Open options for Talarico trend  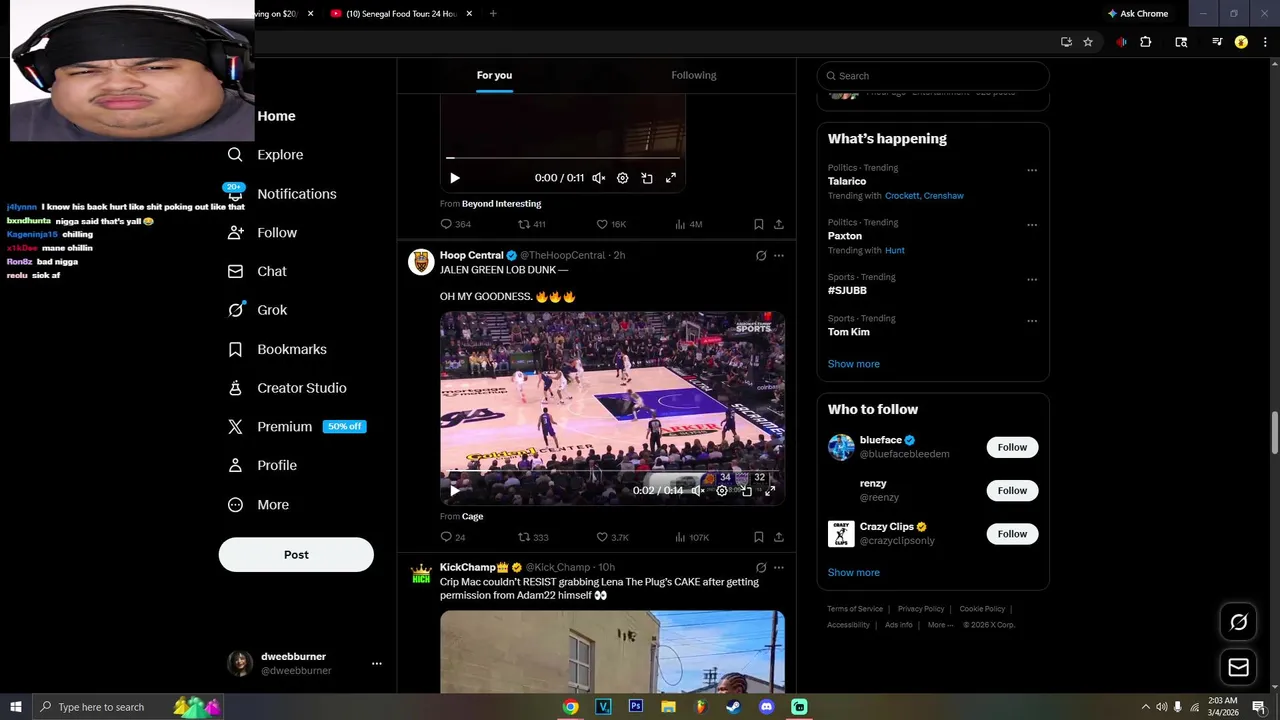coord(1032,170)
